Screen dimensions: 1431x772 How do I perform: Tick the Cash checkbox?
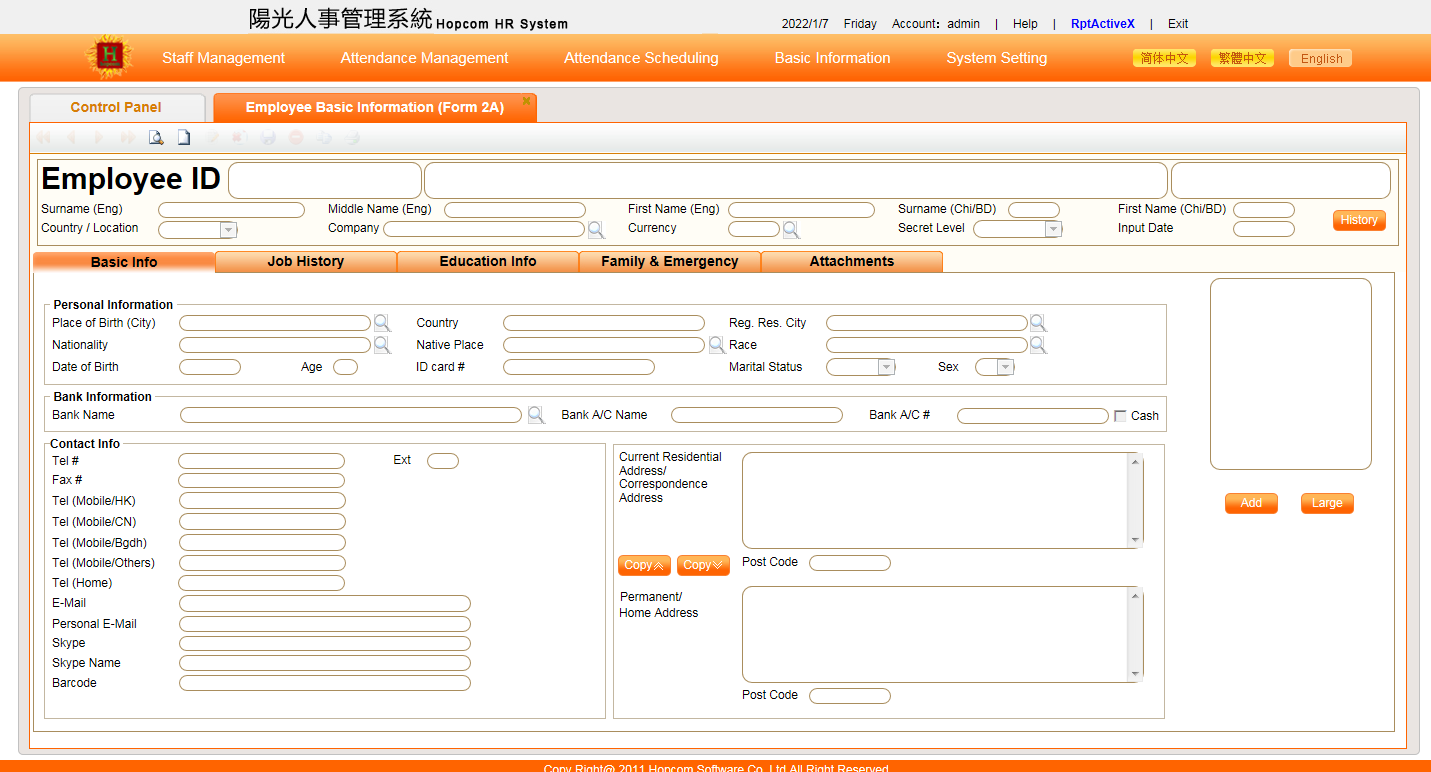click(1120, 416)
